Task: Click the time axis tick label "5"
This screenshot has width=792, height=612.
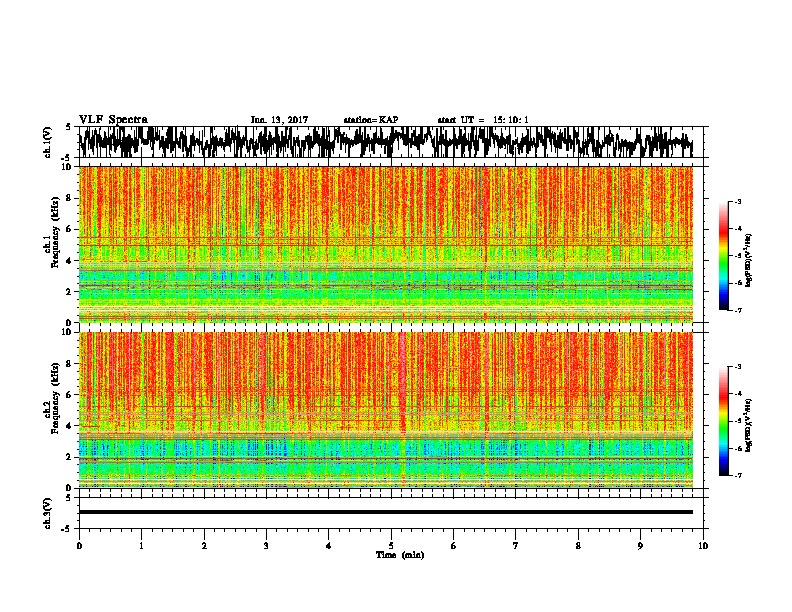Action: (391, 546)
